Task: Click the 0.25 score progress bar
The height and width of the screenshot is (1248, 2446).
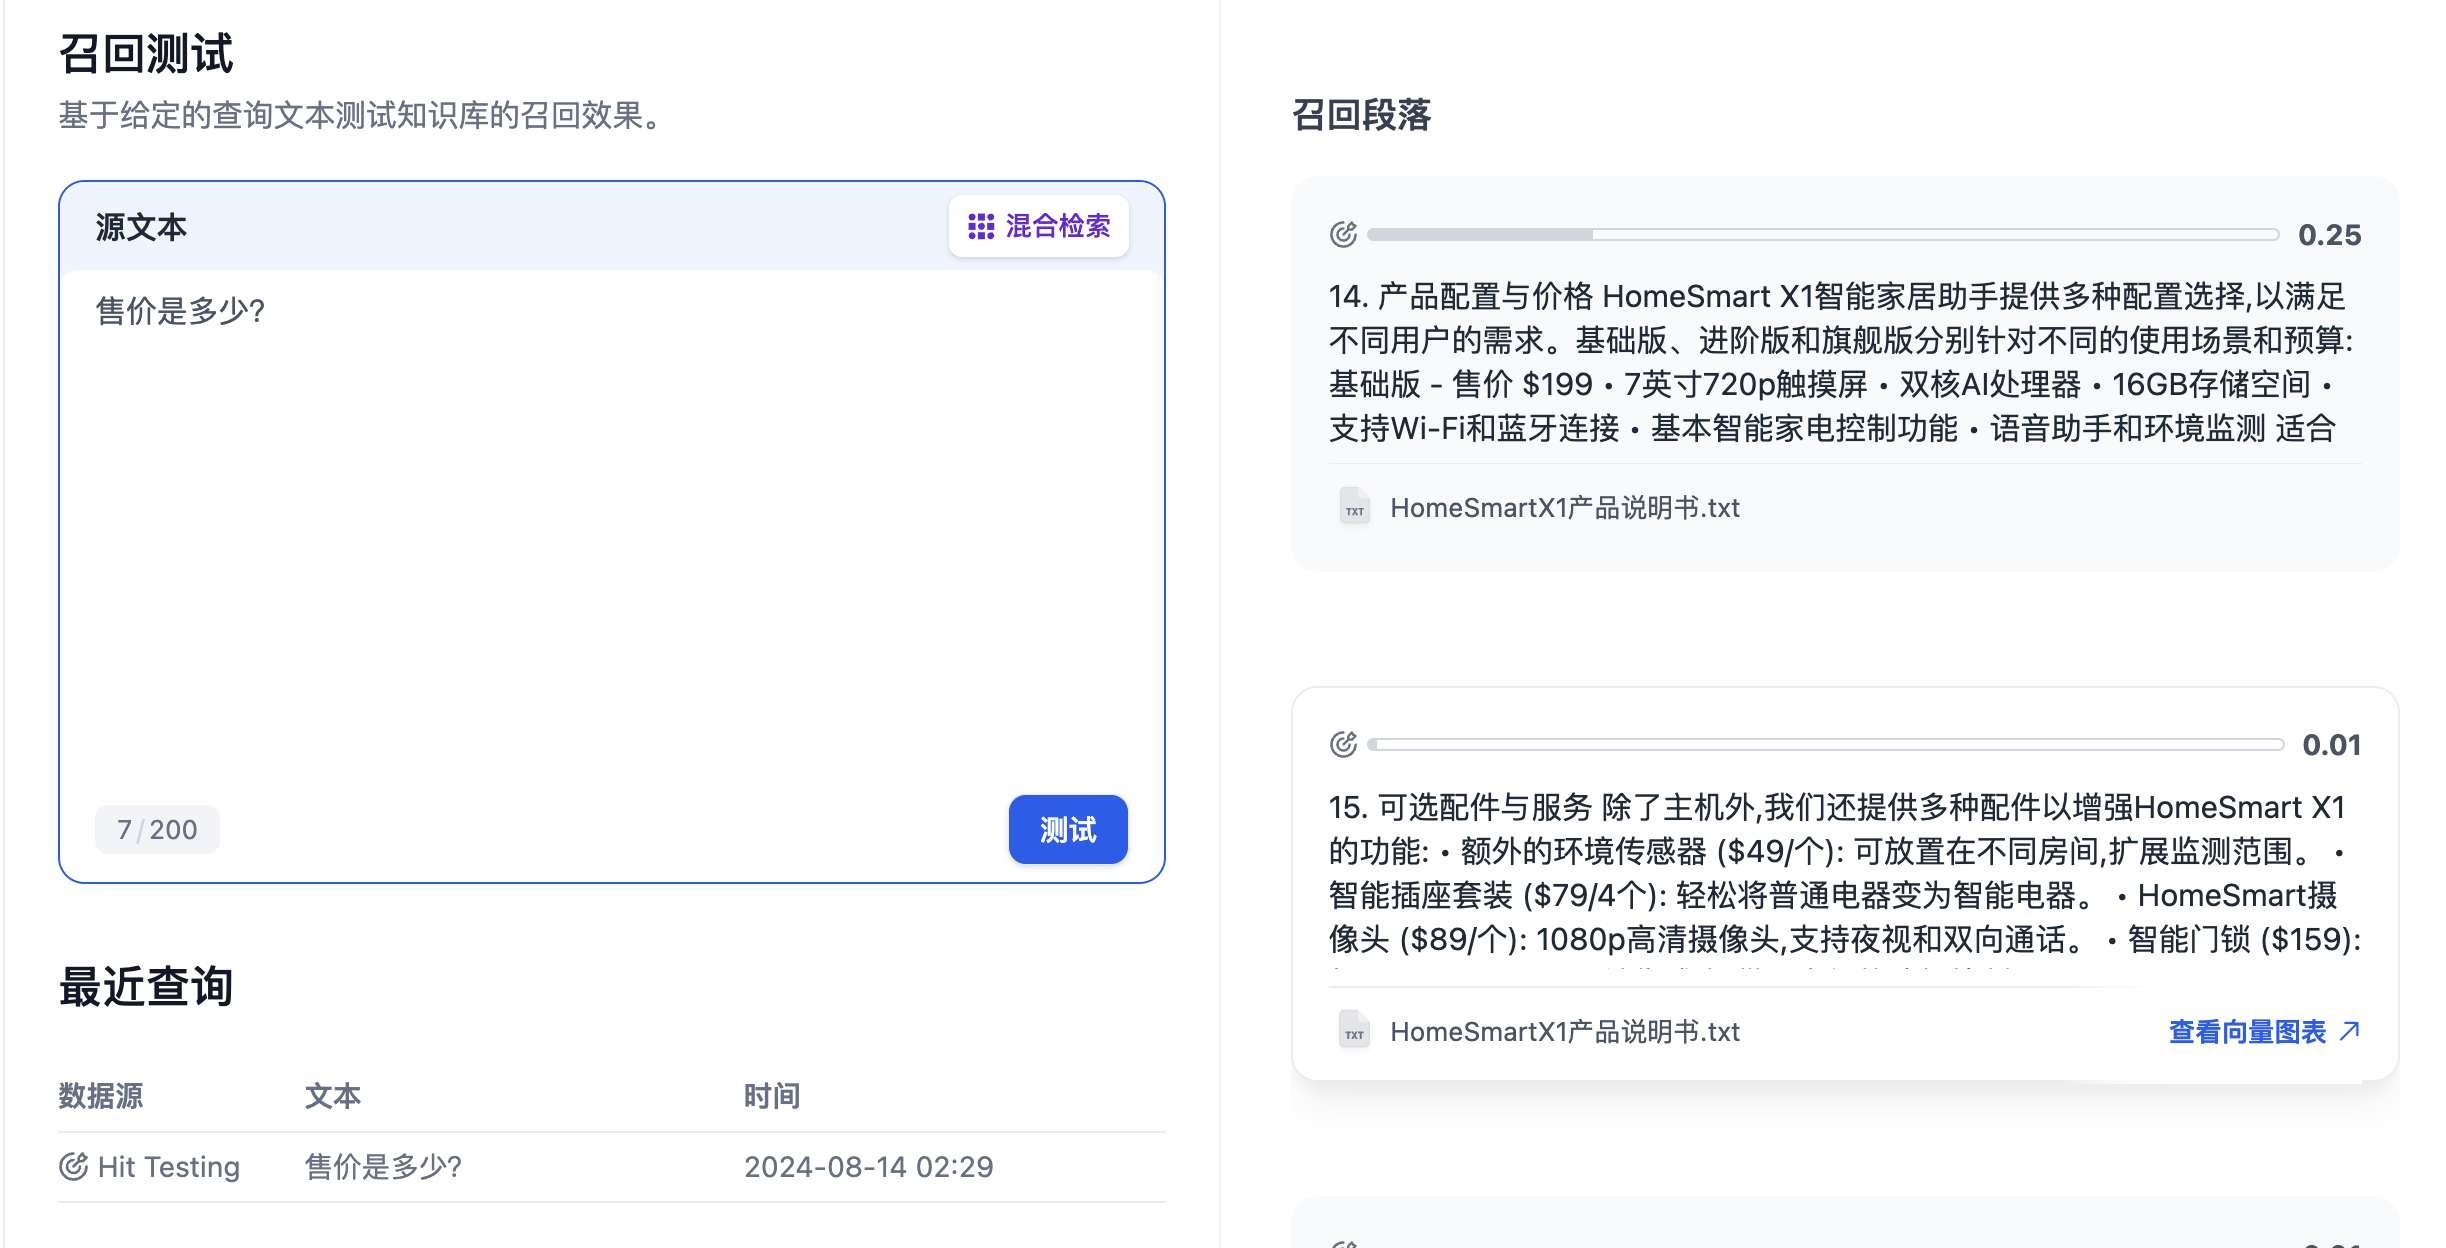Action: [x=1822, y=235]
